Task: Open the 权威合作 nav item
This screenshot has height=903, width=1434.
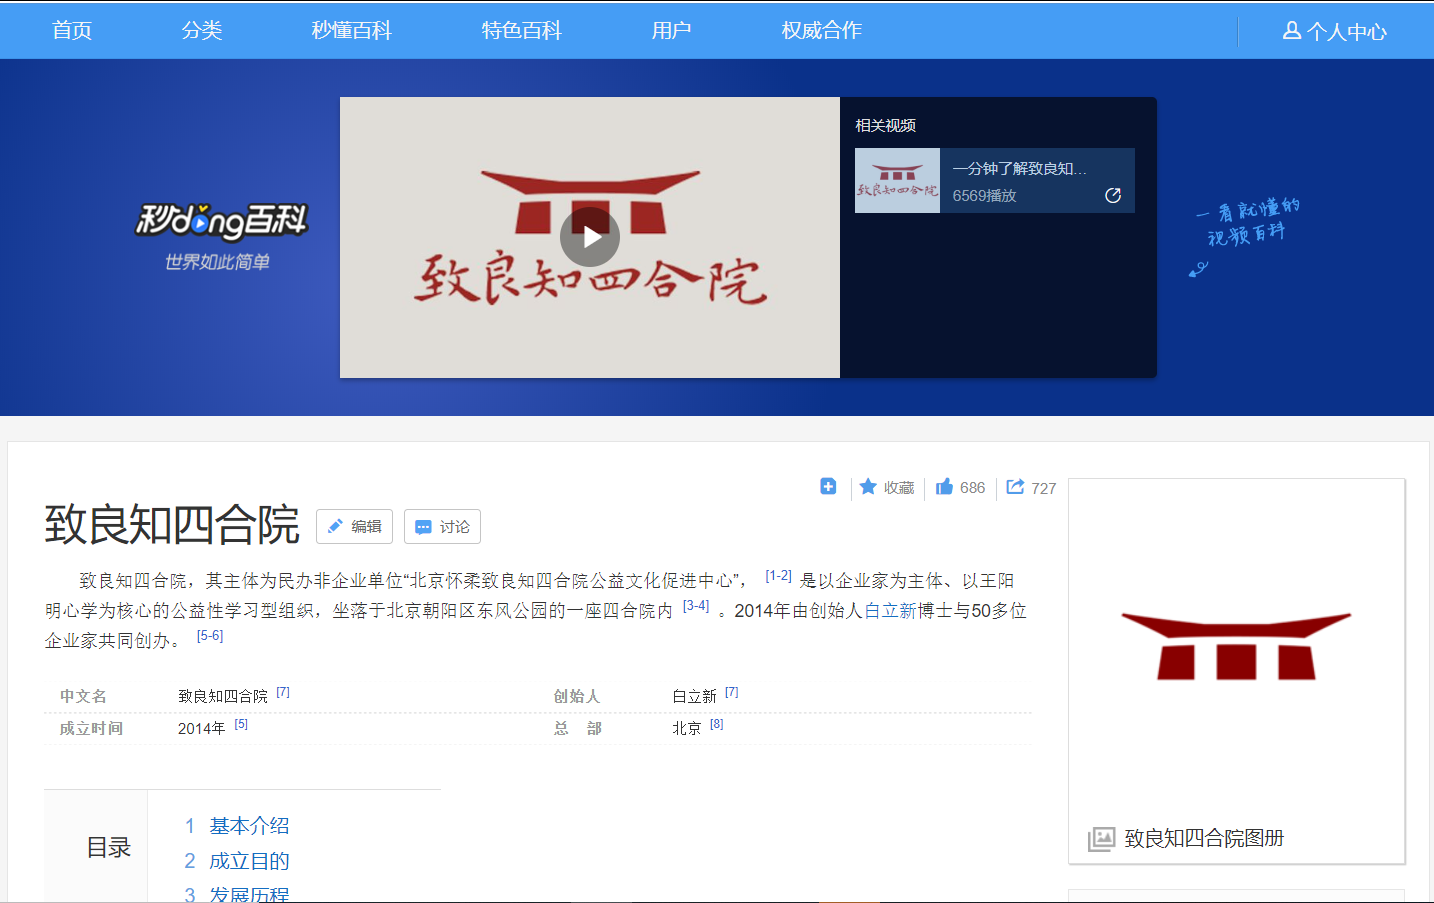Action: click(821, 30)
